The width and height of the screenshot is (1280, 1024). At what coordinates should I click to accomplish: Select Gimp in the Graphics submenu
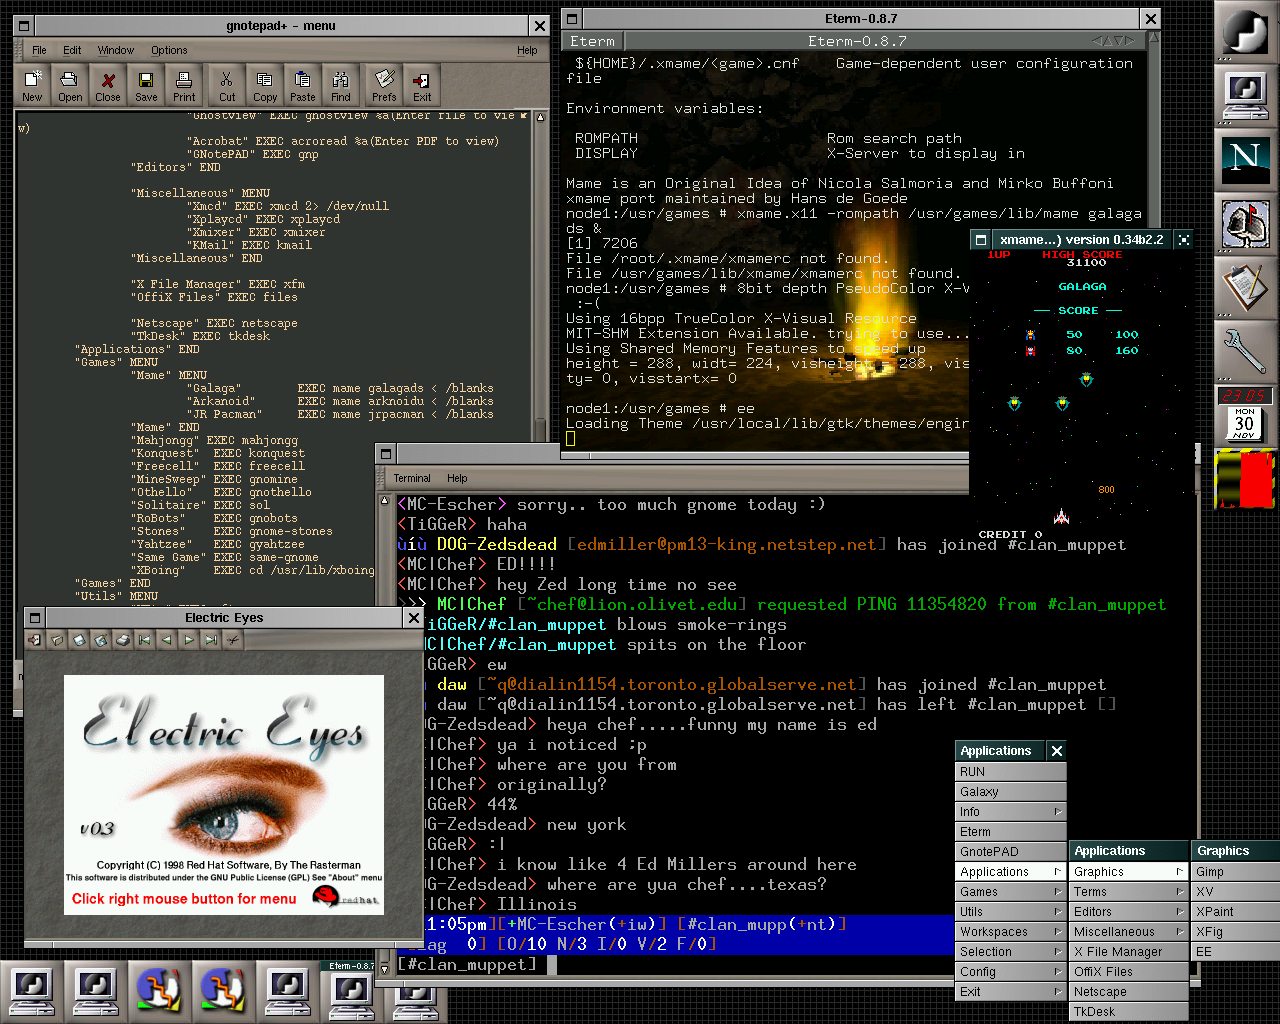click(x=1236, y=872)
